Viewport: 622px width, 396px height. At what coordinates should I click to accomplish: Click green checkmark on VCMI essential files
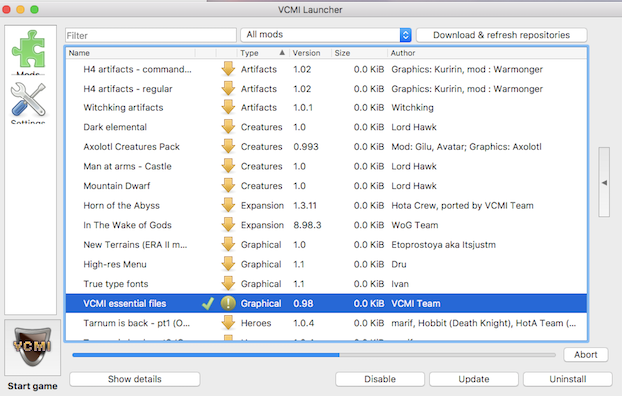(x=208, y=304)
